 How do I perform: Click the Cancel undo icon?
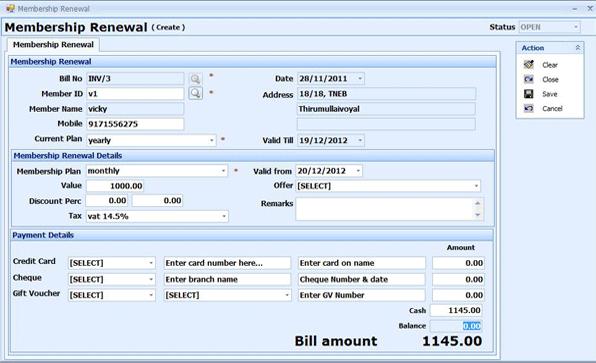pyautogui.click(x=529, y=108)
